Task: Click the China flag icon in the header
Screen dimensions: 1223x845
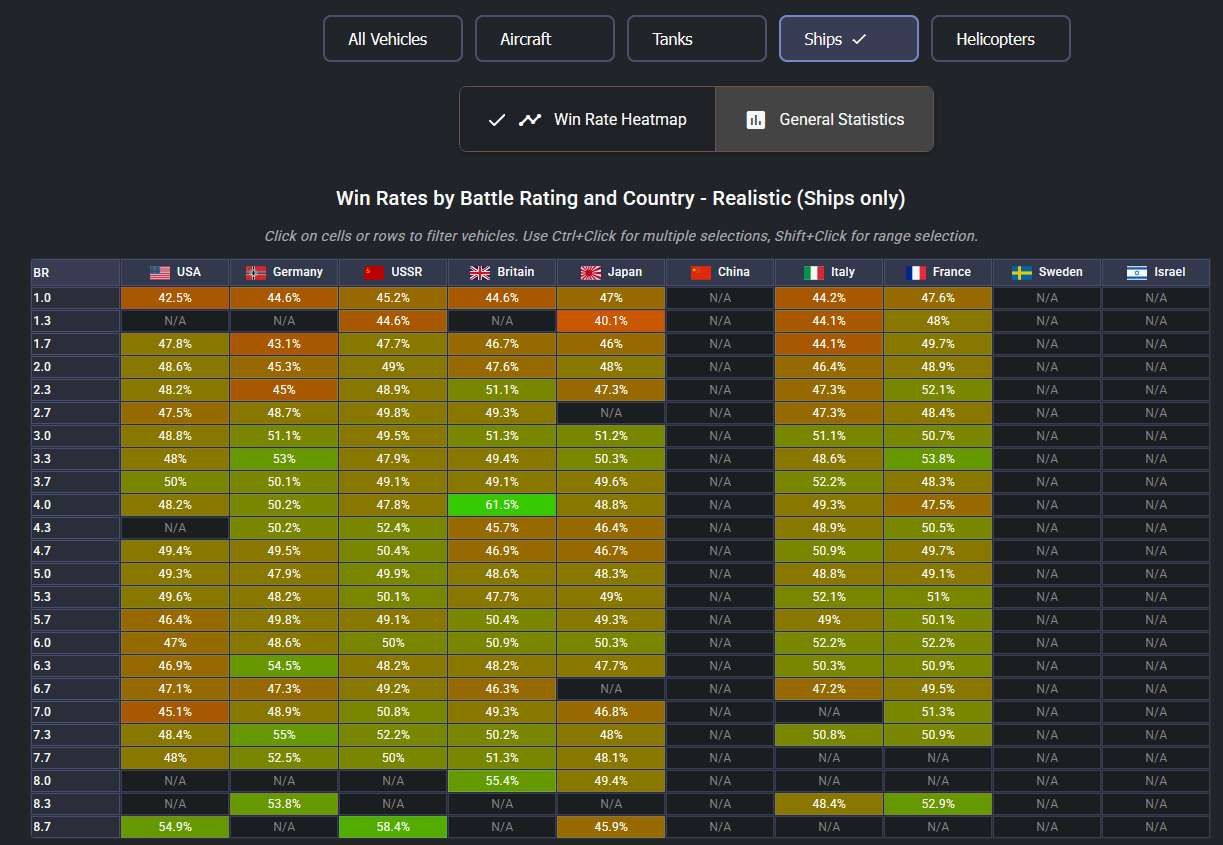Action: (701, 272)
